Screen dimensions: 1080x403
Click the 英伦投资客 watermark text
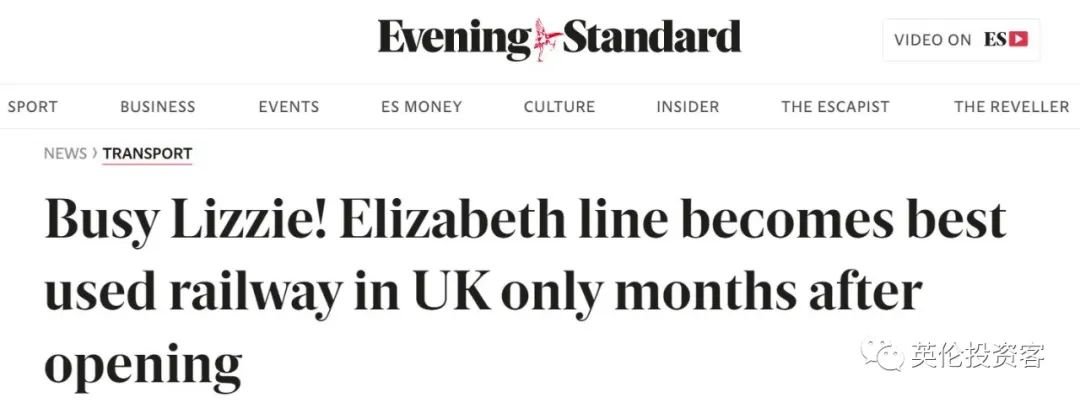(977, 356)
